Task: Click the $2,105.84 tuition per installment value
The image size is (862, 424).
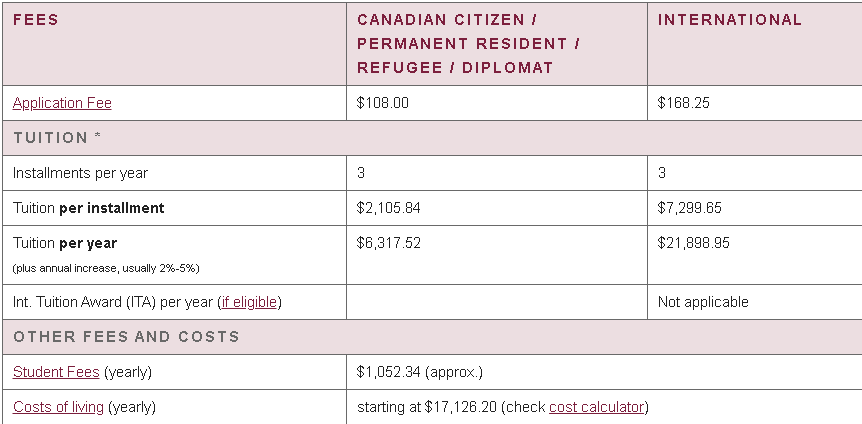Action: [389, 208]
